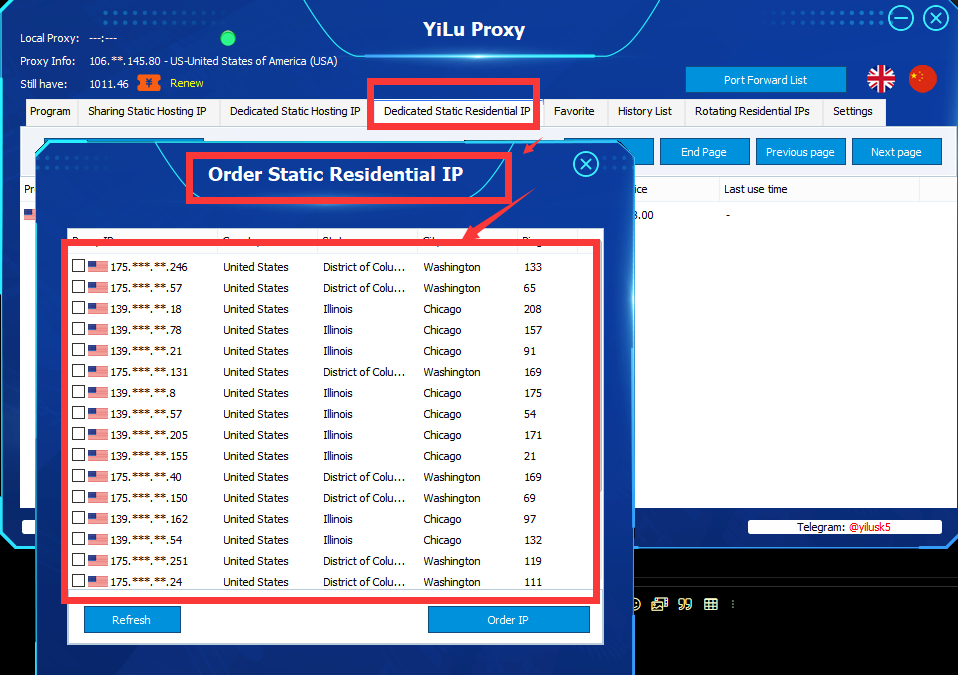Select the checkbox for IP 139.***.**.205

pyautogui.click(x=78, y=434)
